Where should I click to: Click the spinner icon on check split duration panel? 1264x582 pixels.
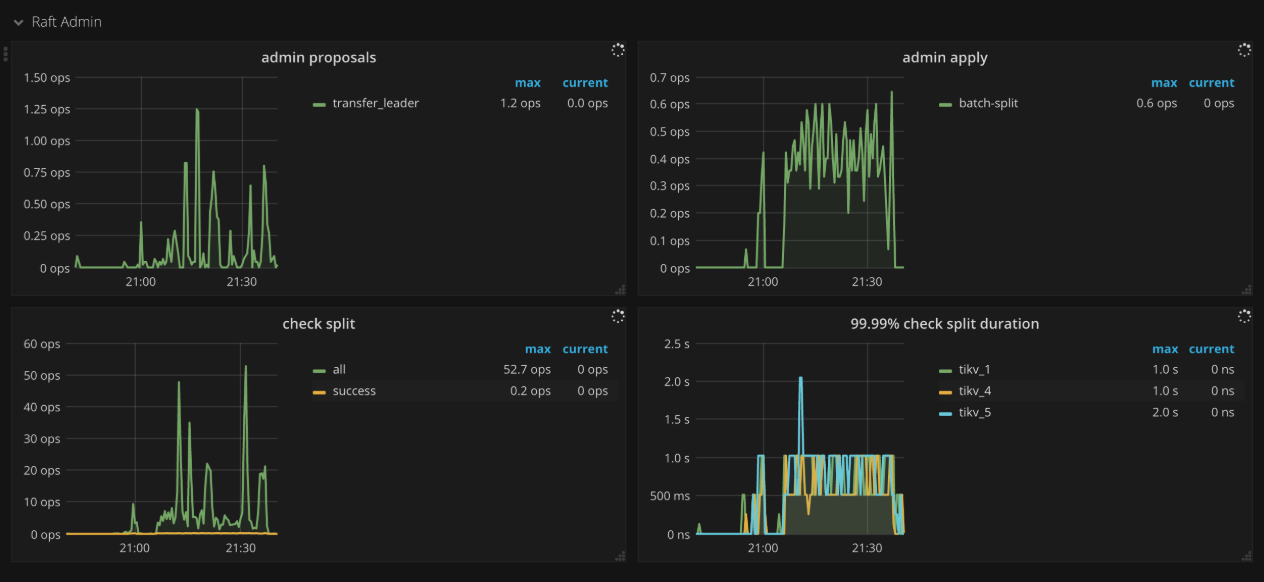pyautogui.click(x=1243, y=315)
